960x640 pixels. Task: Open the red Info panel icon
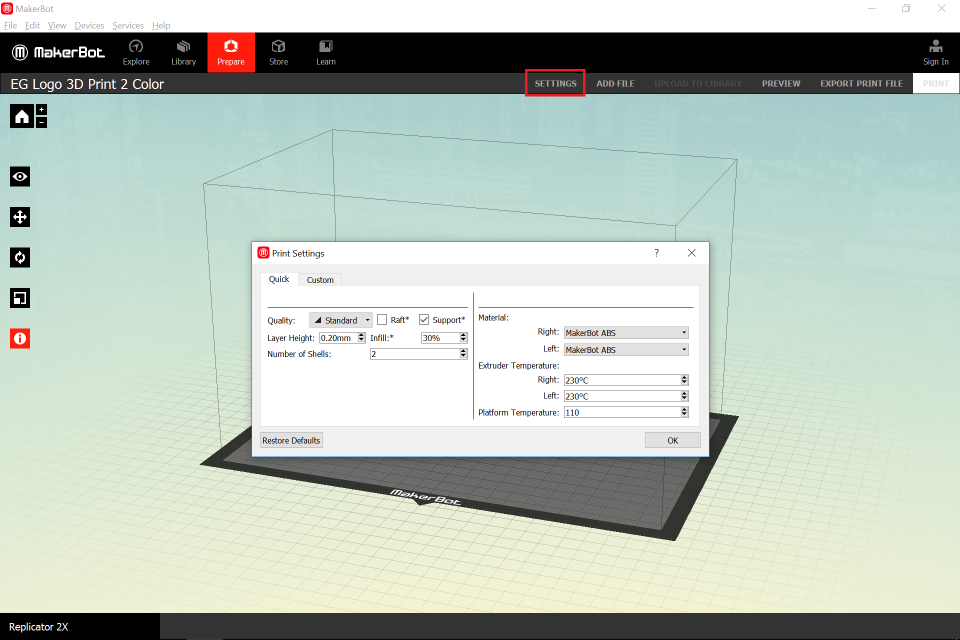tap(20, 339)
